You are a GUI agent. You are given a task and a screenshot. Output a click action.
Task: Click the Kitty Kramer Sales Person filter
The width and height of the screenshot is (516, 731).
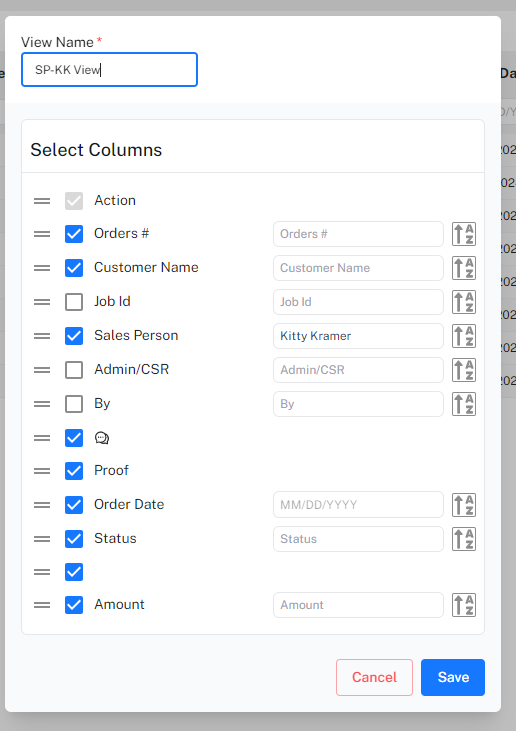point(358,336)
